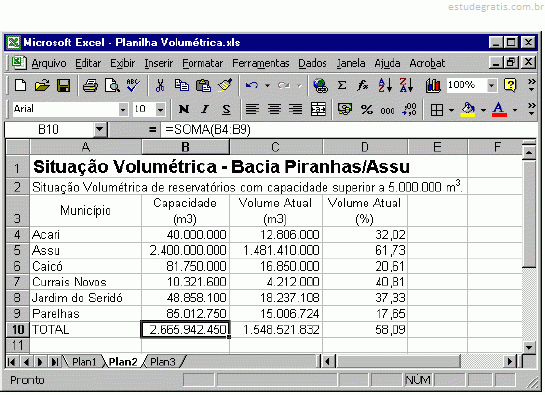Screen dimensions: 545x395
Task: Apply the yellow fill color swatch
Action: [468, 110]
